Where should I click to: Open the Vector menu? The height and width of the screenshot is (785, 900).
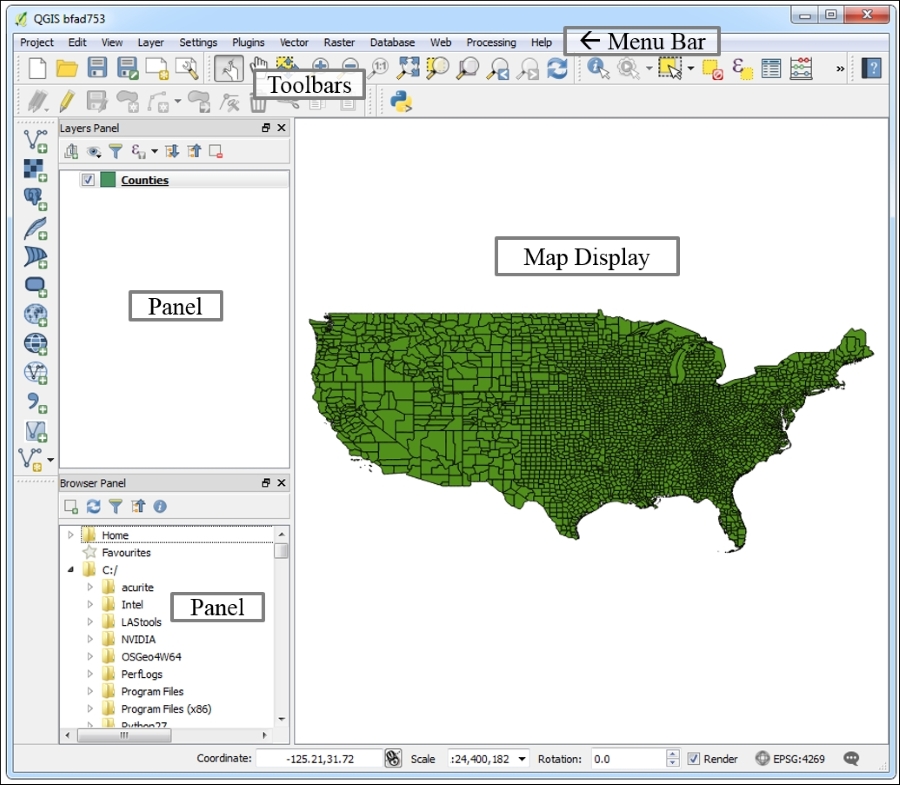pos(294,42)
